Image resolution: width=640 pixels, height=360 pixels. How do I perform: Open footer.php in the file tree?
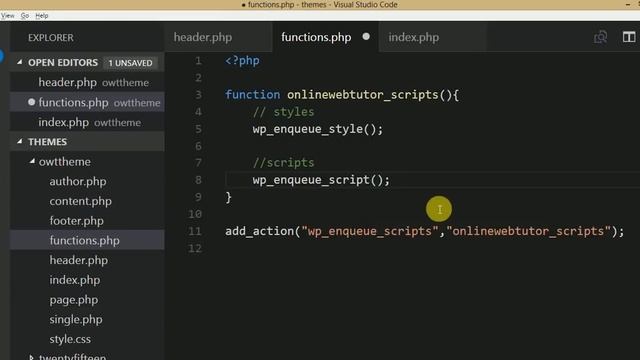(76, 221)
